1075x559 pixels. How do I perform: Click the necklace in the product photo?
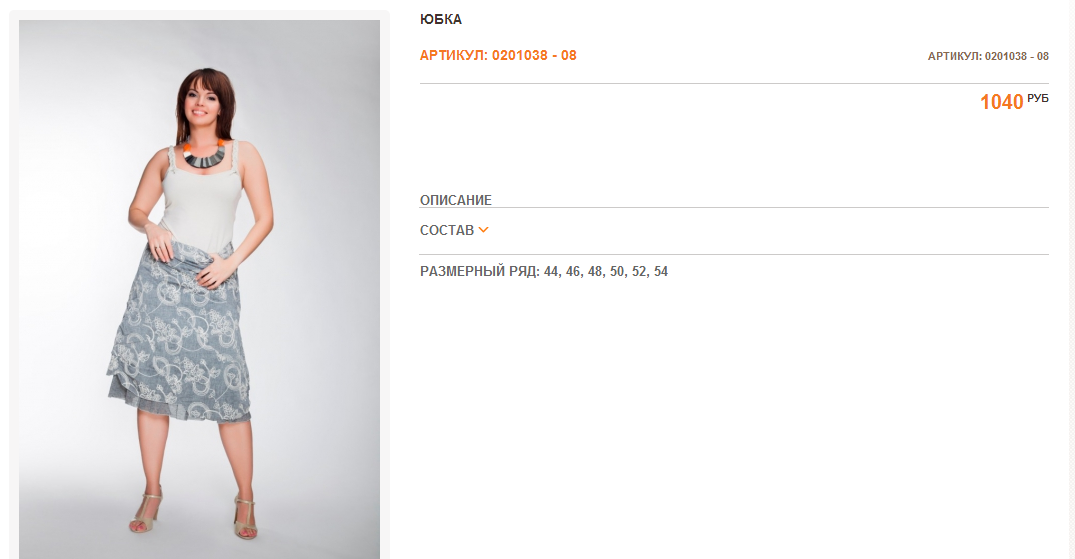204,154
